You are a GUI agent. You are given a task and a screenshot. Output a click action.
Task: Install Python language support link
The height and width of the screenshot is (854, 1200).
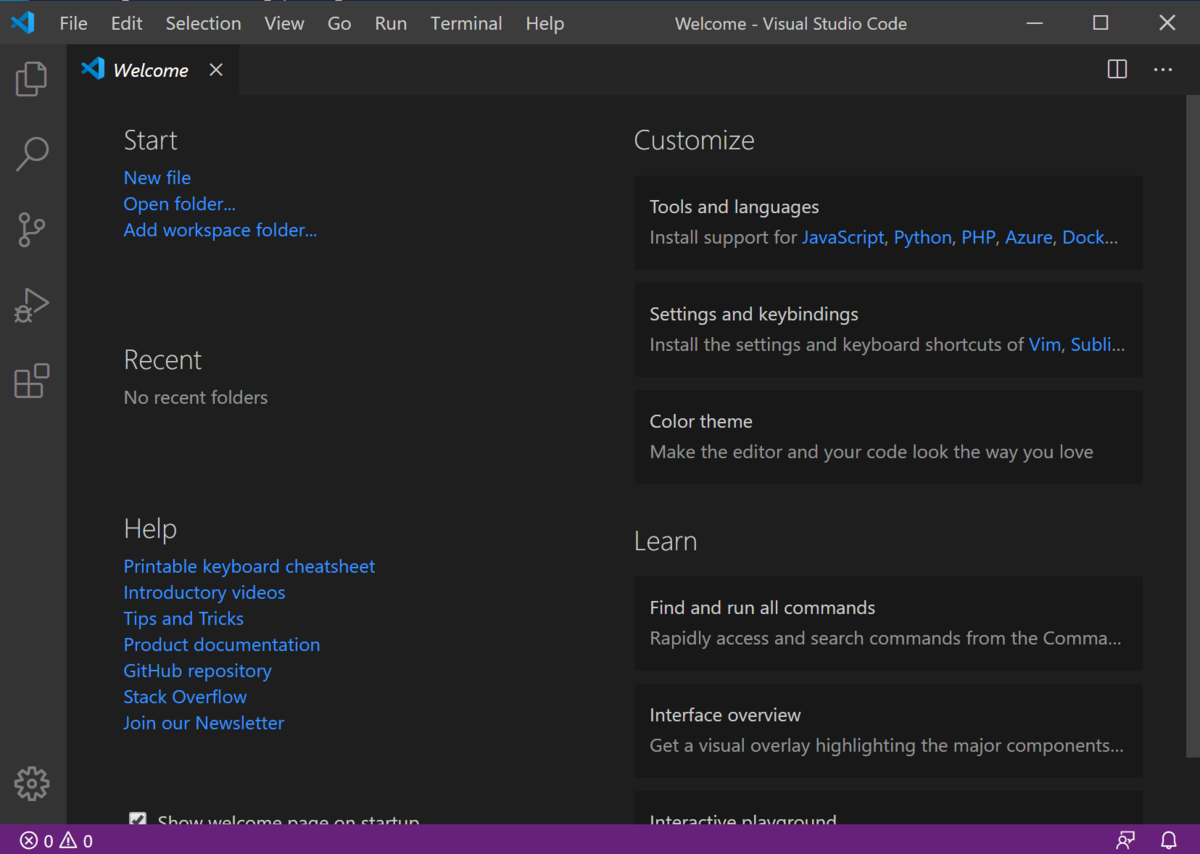(x=923, y=238)
